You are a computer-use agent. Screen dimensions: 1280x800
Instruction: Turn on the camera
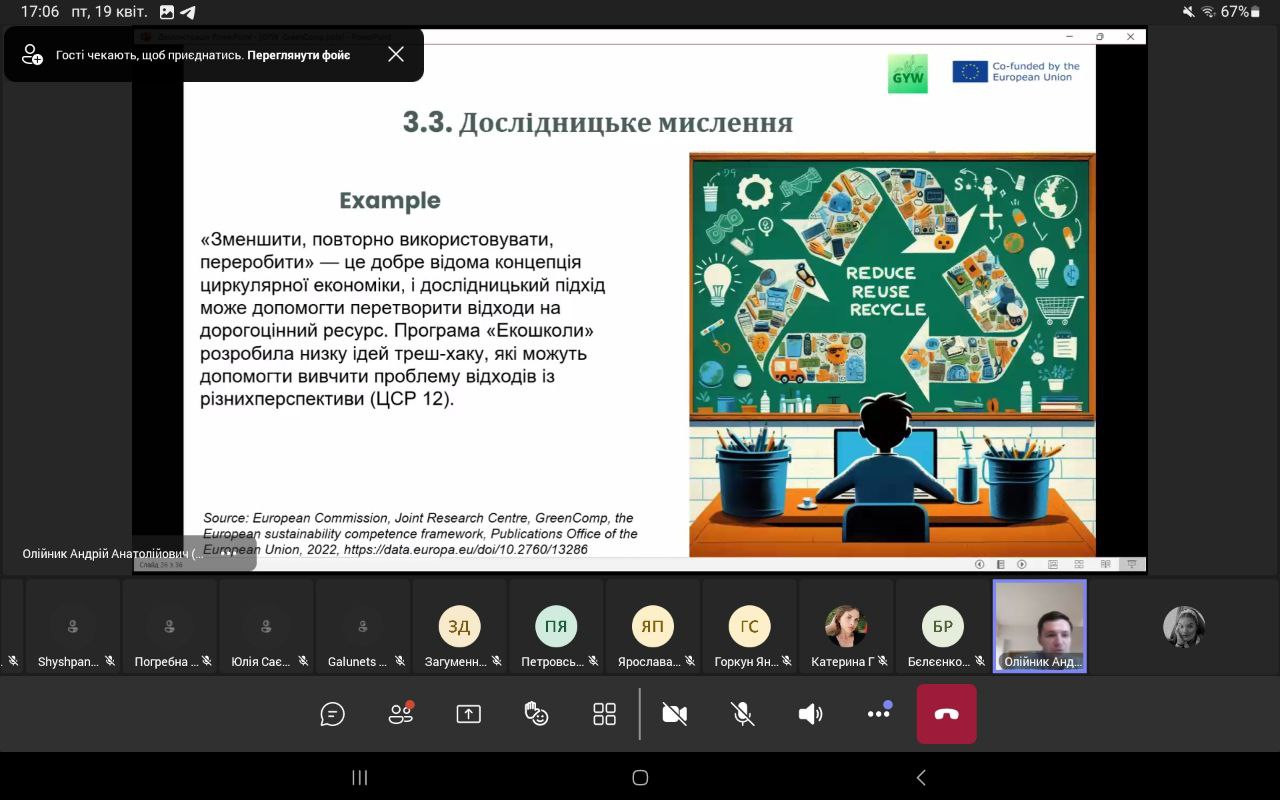(675, 714)
